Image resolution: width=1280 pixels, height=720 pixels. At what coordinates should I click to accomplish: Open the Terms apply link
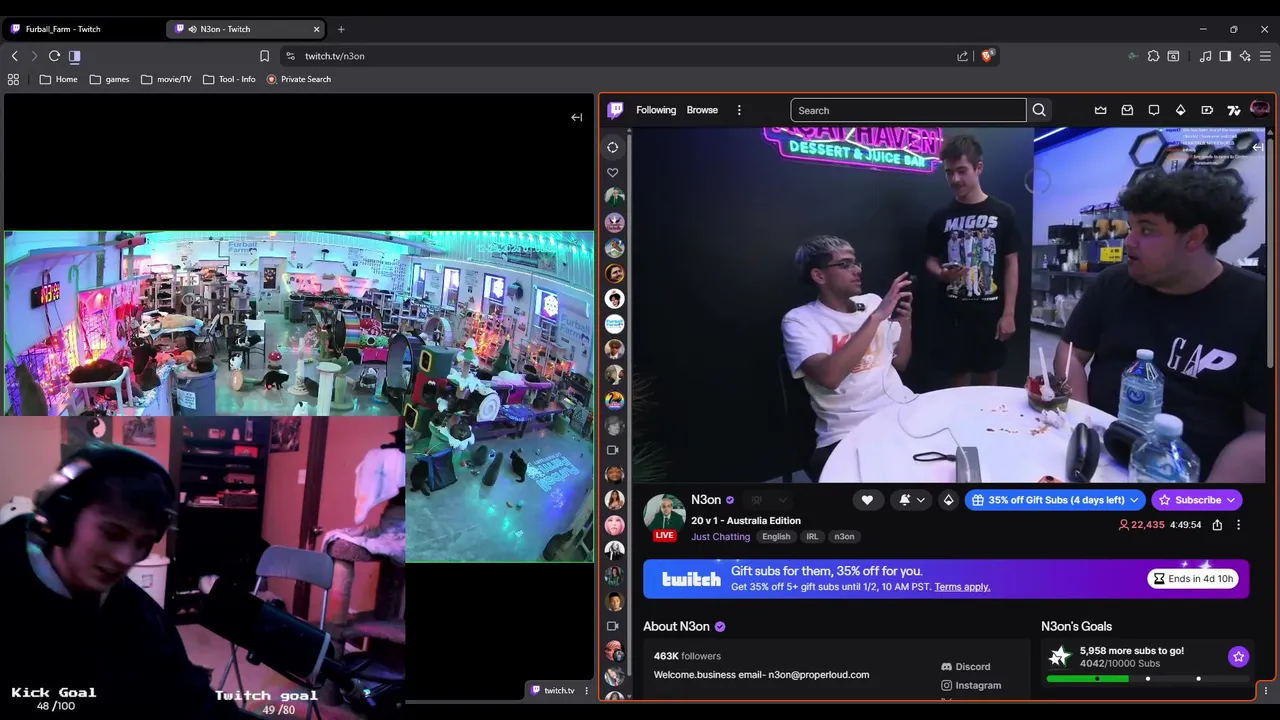coord(962,587)
